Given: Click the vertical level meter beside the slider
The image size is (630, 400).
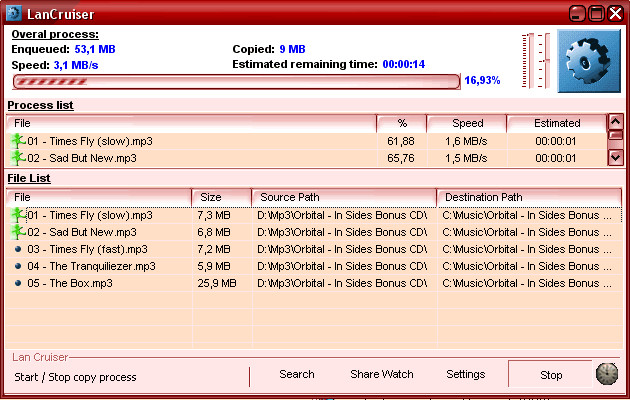Looking at the screenshot, I should tap(526, 61).
